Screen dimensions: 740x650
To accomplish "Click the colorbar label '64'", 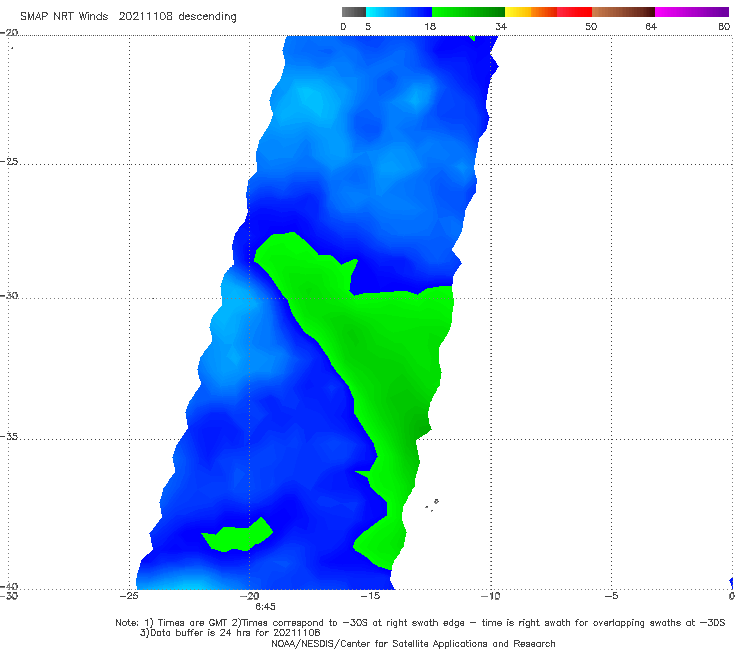I will click(651, 26).
